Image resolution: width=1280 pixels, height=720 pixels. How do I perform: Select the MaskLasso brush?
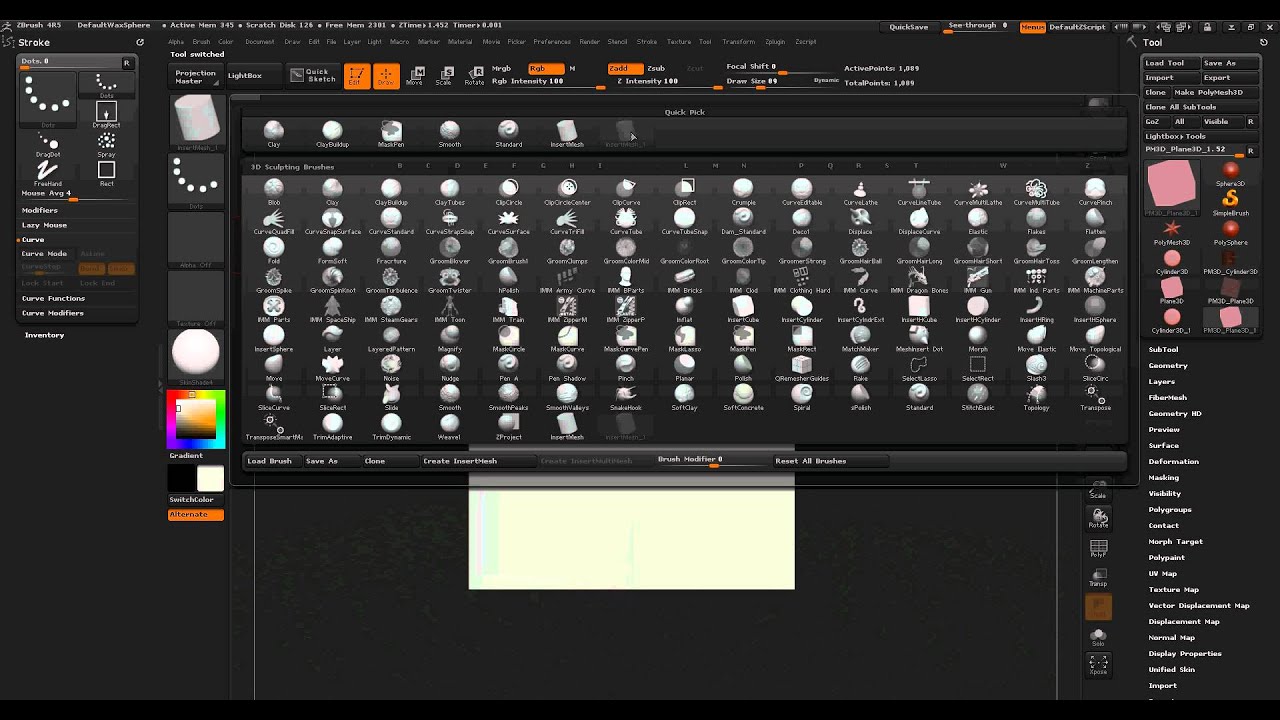tap(684, 337)
